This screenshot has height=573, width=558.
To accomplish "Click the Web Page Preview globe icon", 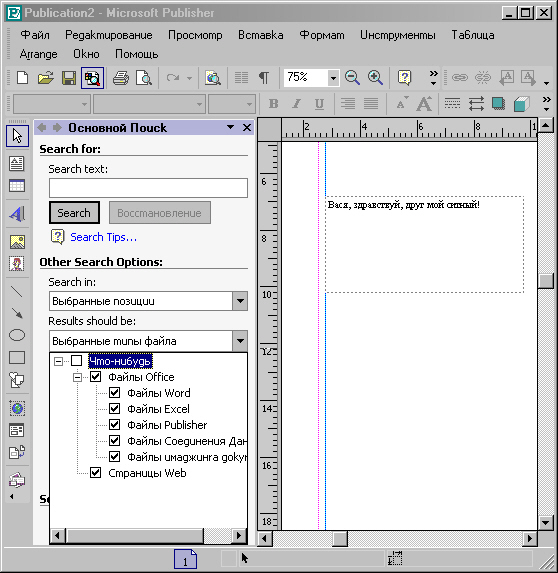I will click(213, 78).
